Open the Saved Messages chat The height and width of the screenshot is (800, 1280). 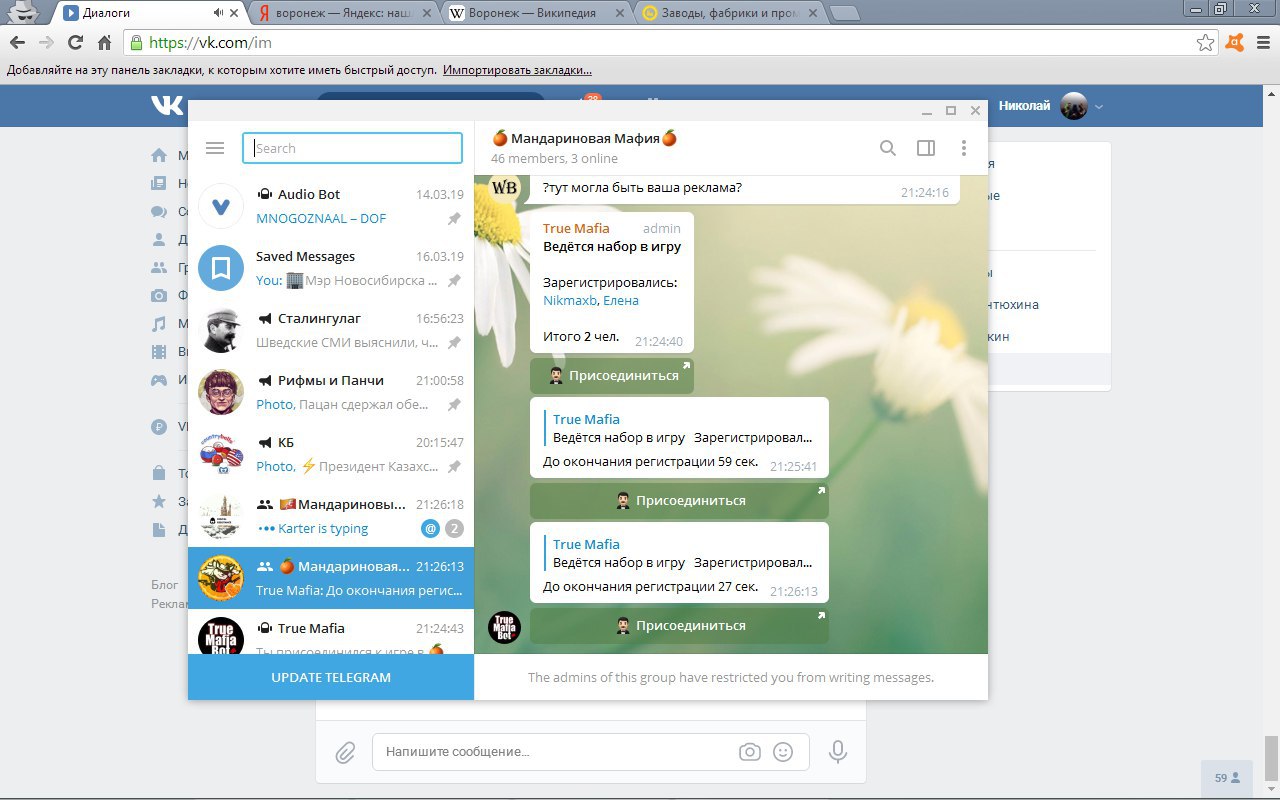331,268
